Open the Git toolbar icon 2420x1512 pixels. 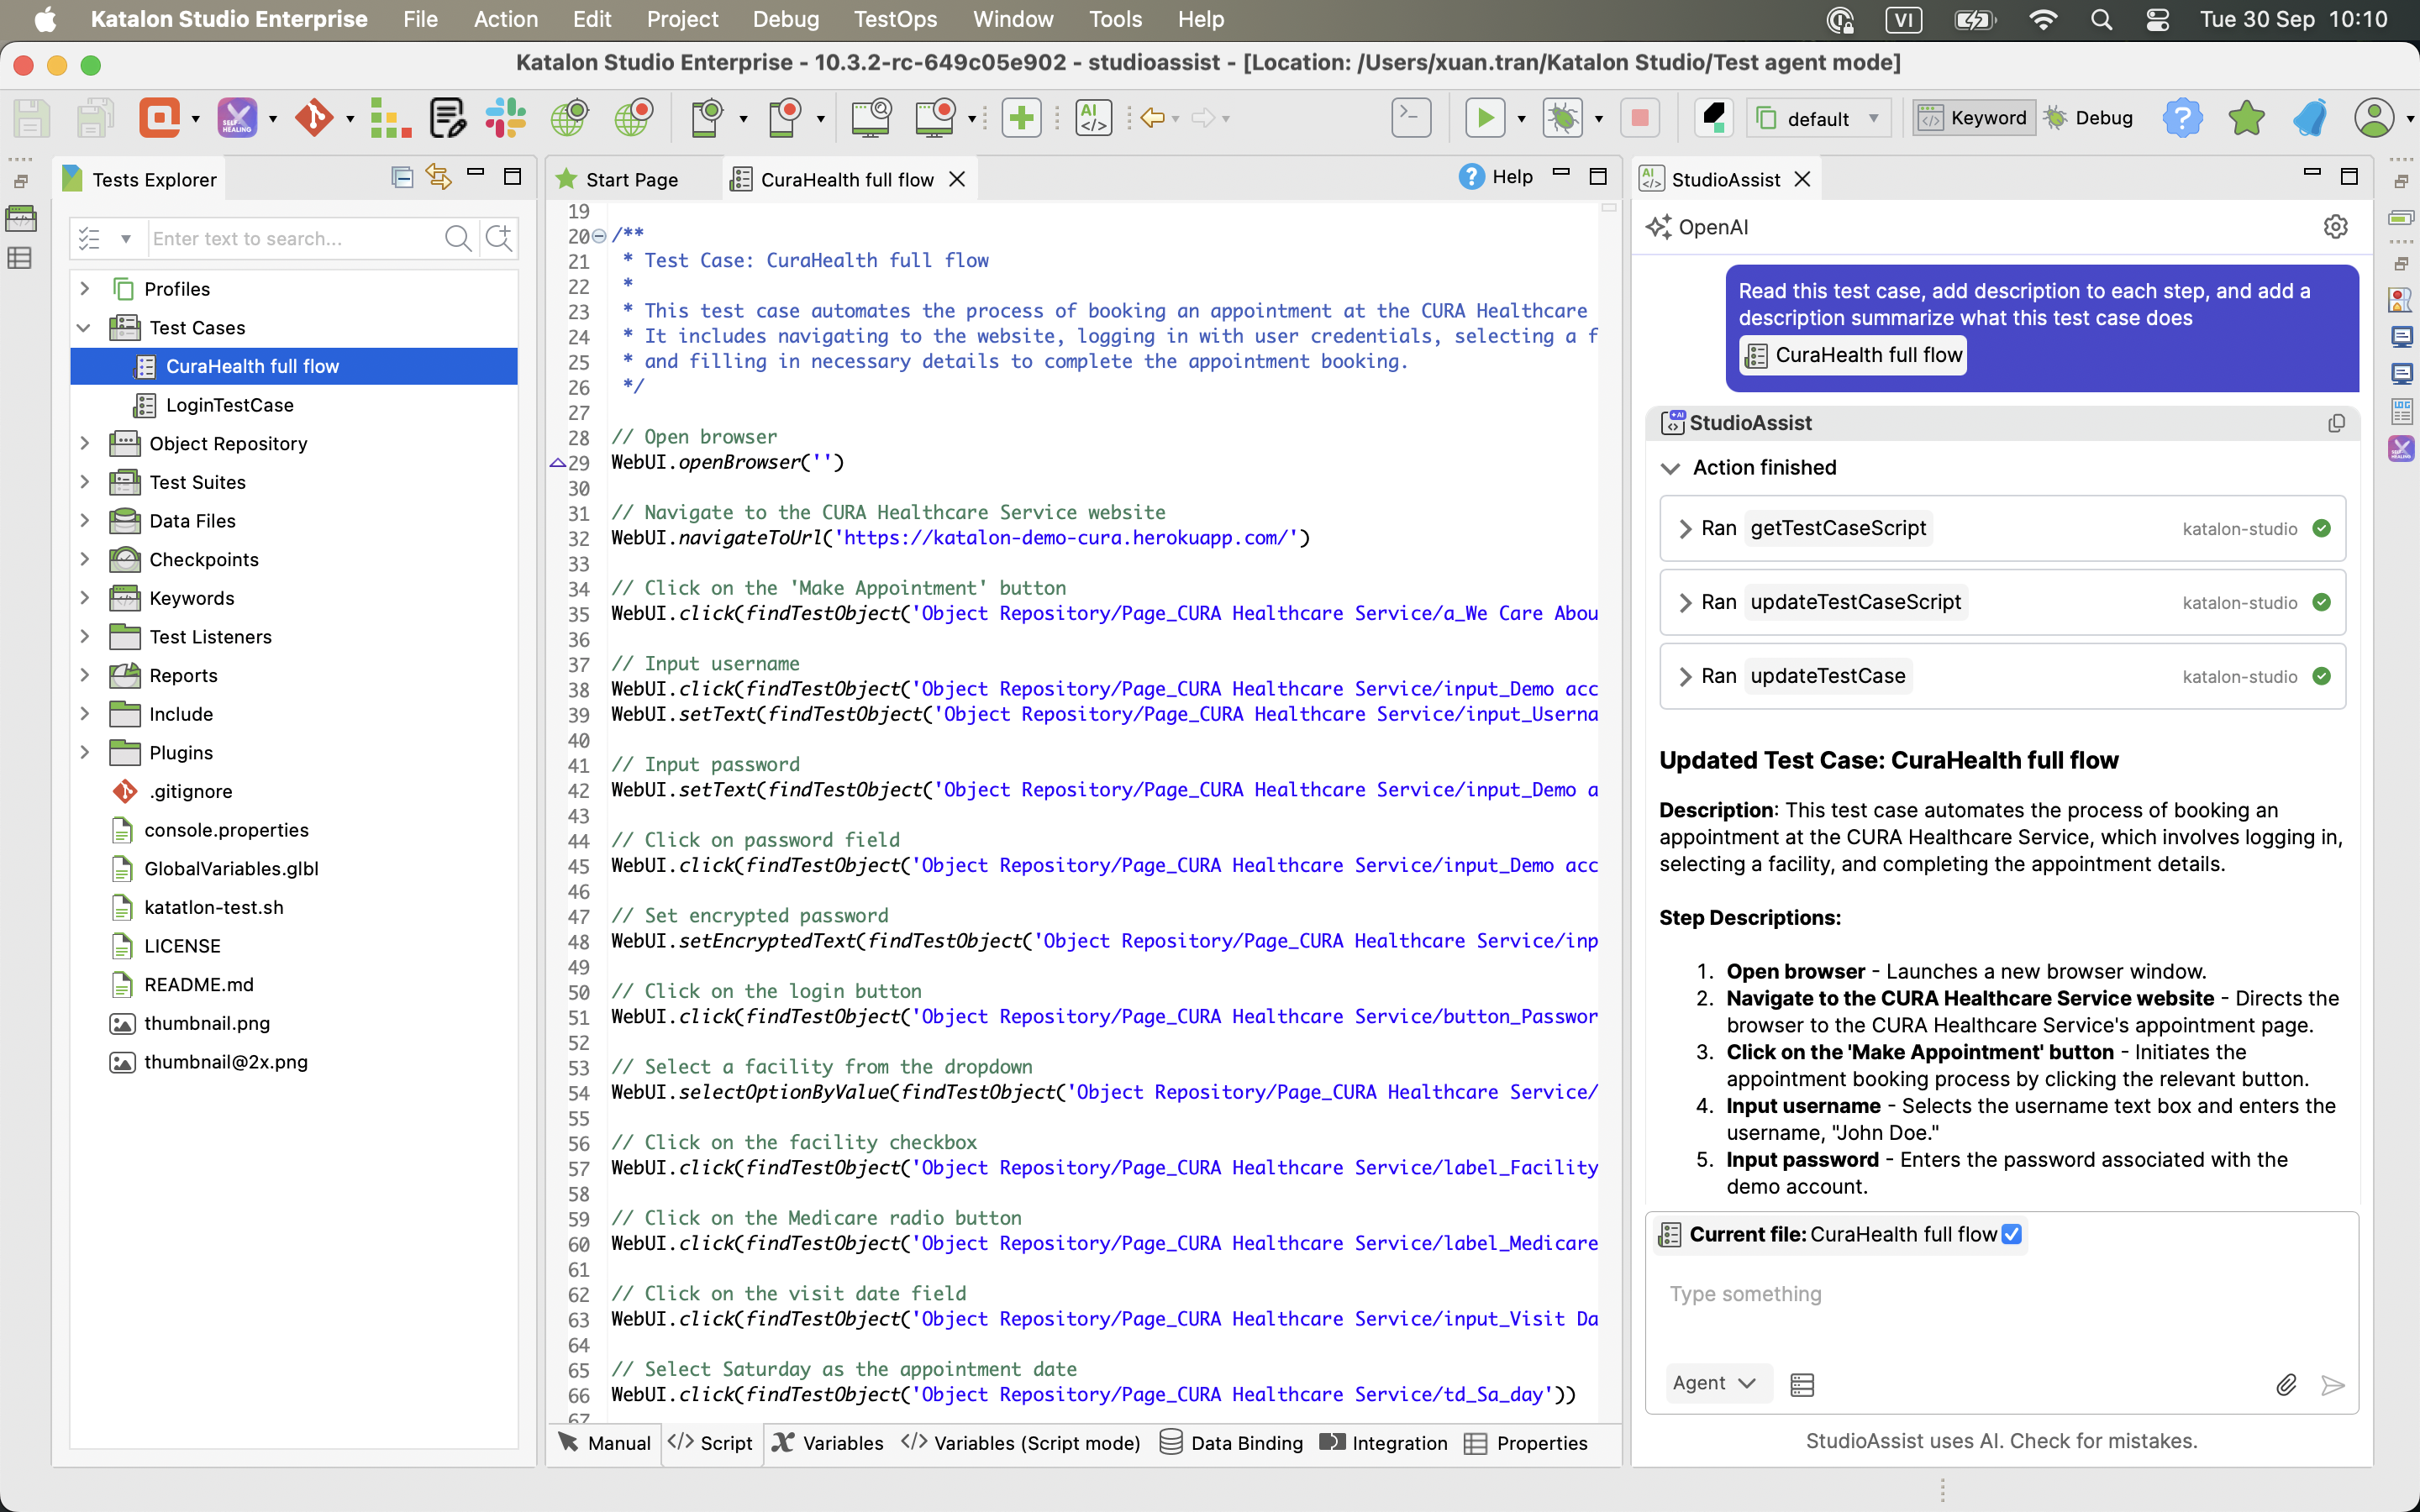coord(314,118)
